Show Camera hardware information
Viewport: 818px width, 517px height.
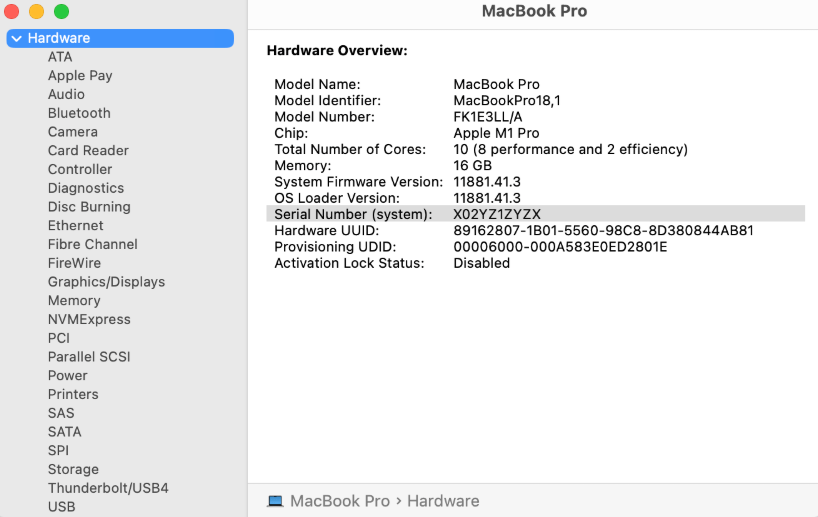point(73,132)
